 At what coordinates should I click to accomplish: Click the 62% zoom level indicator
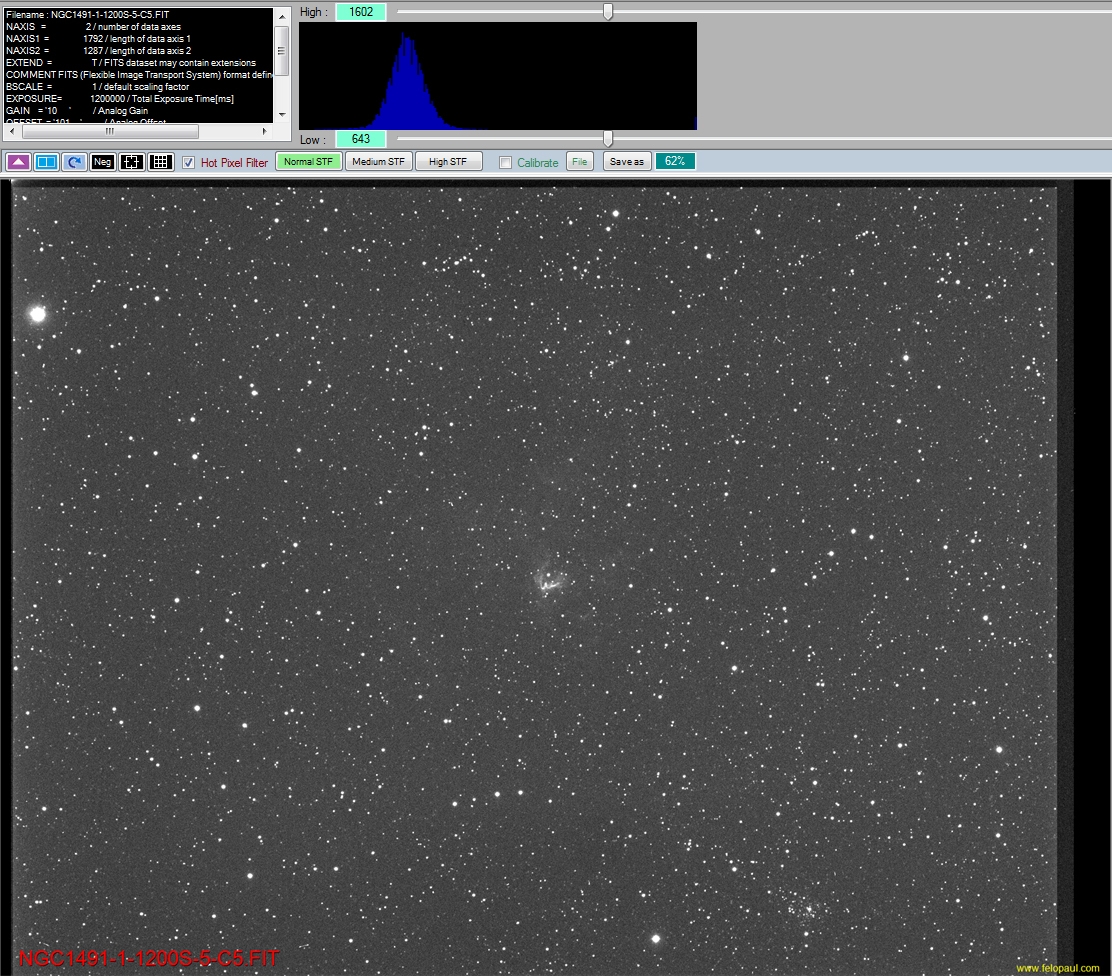click(x=675, y=162)
